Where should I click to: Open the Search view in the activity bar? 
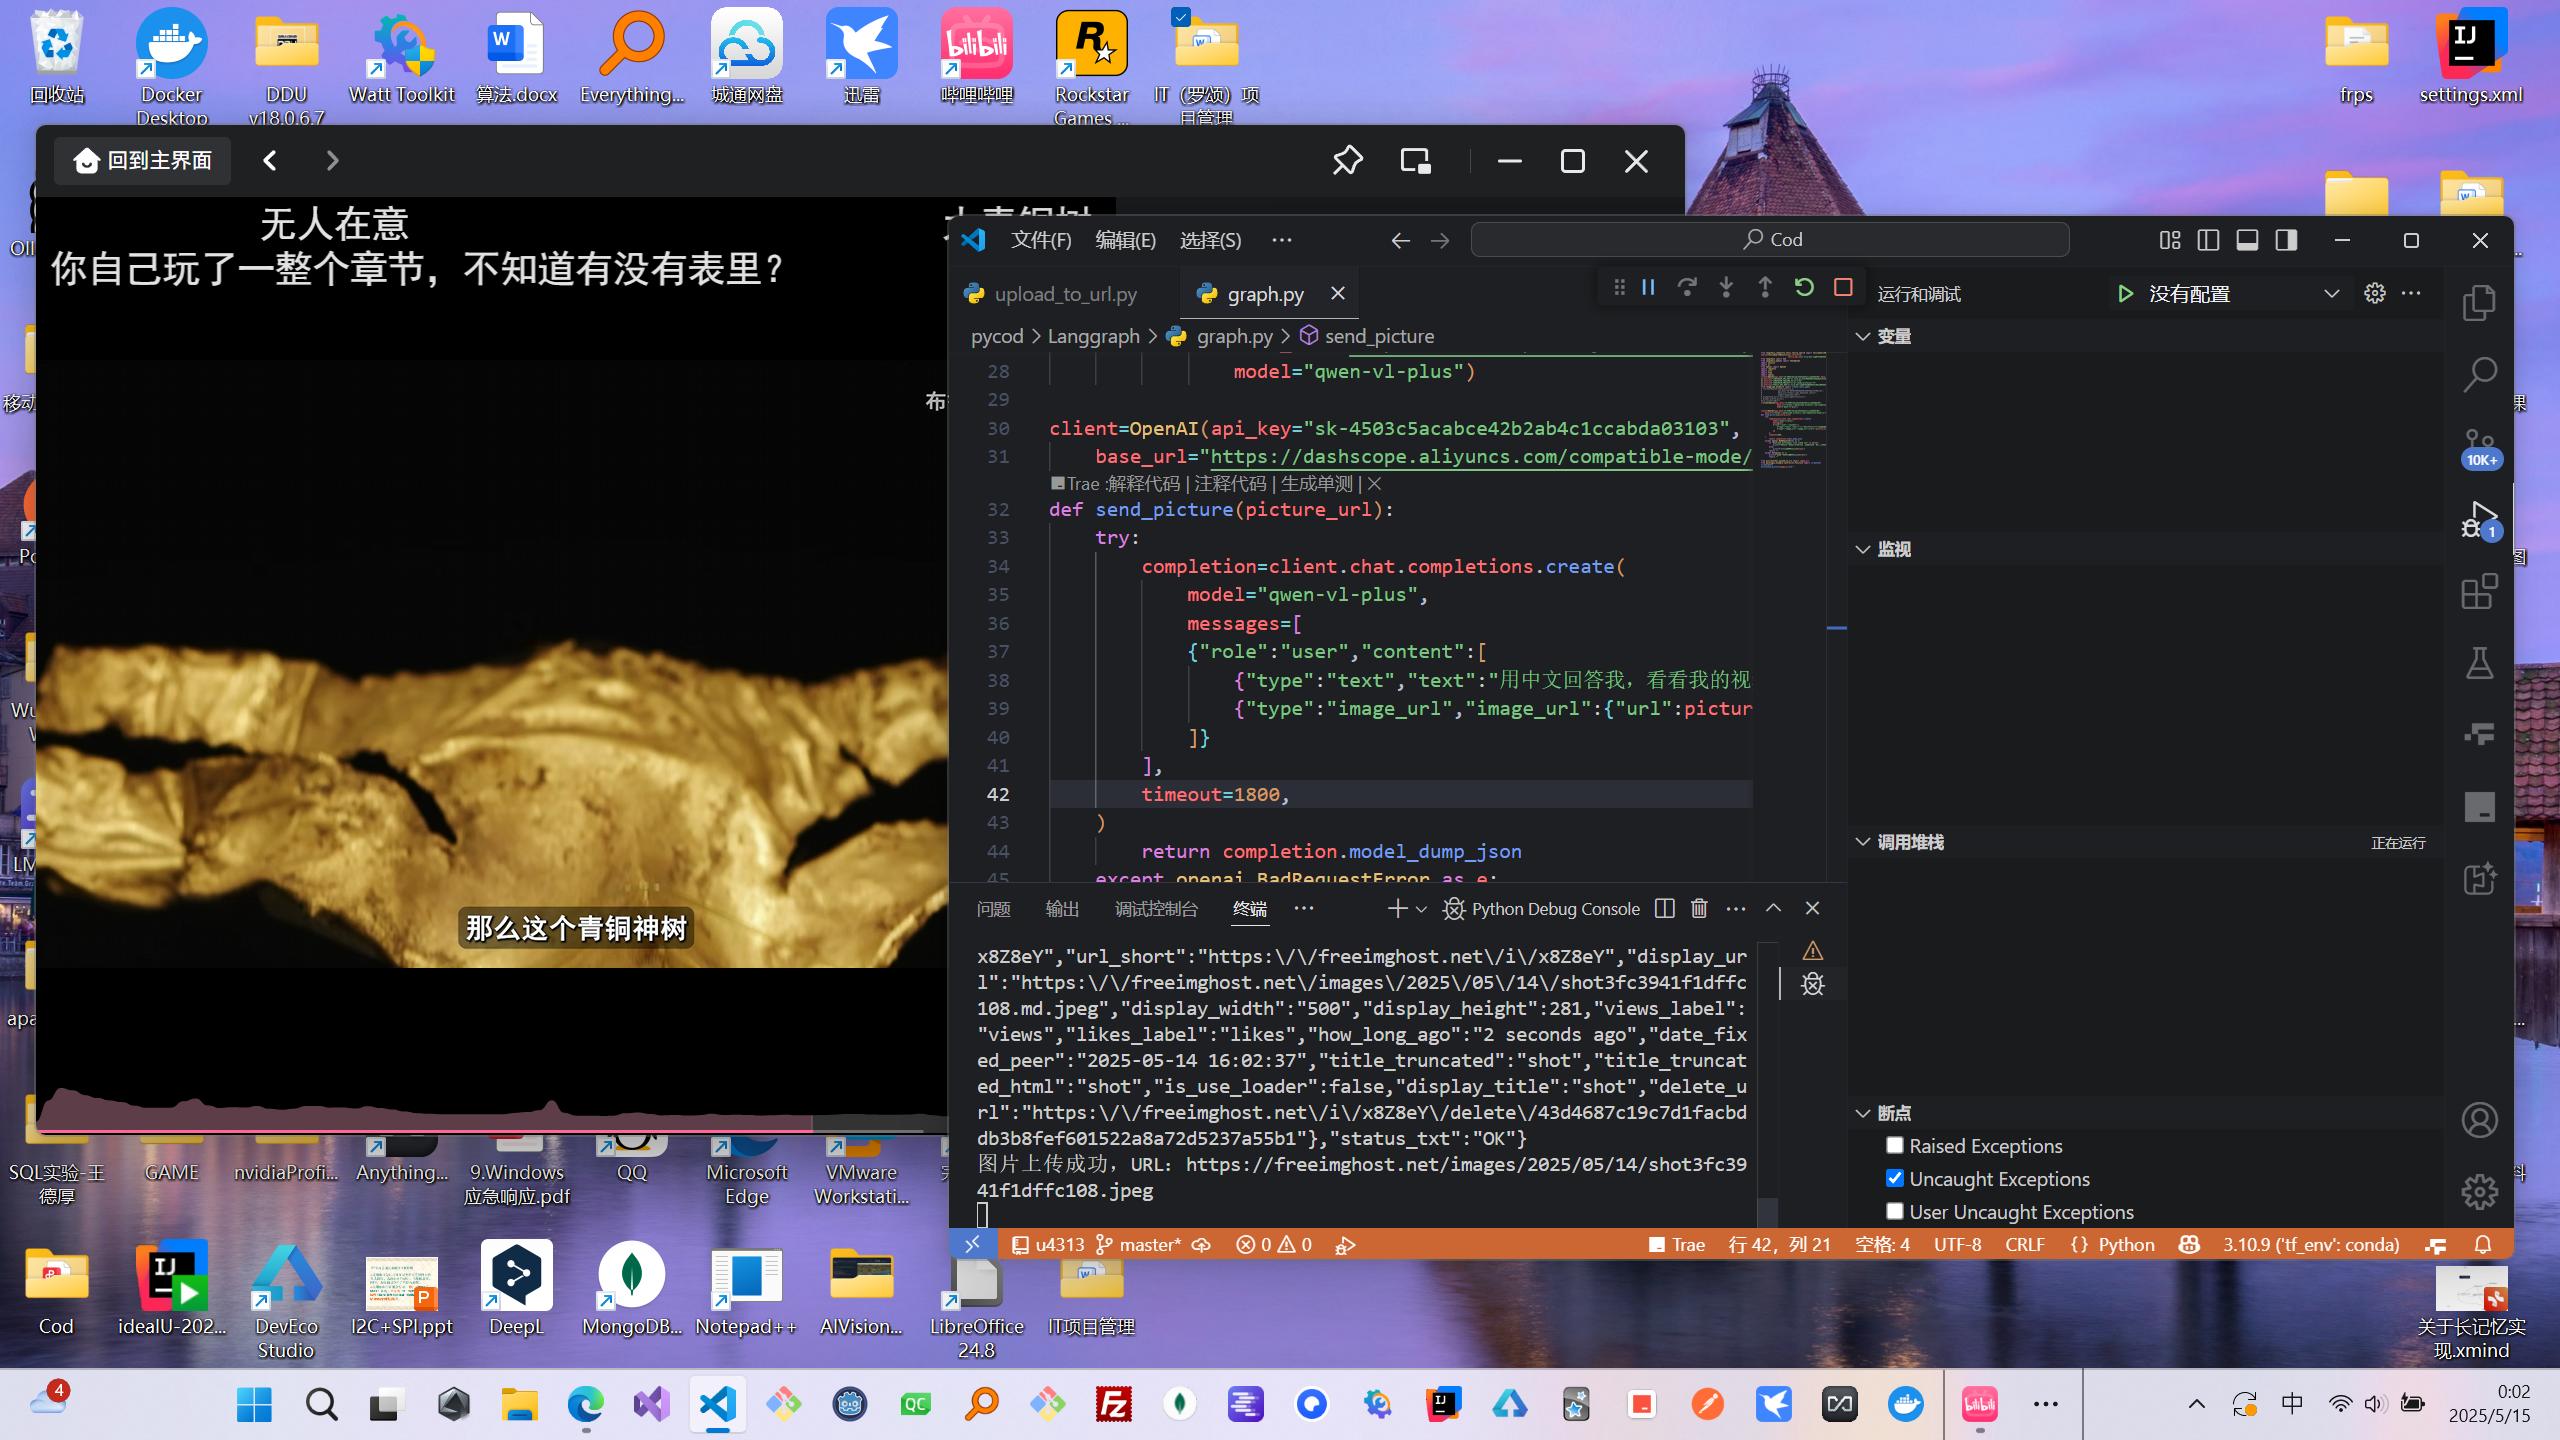tap(2479, 375)
